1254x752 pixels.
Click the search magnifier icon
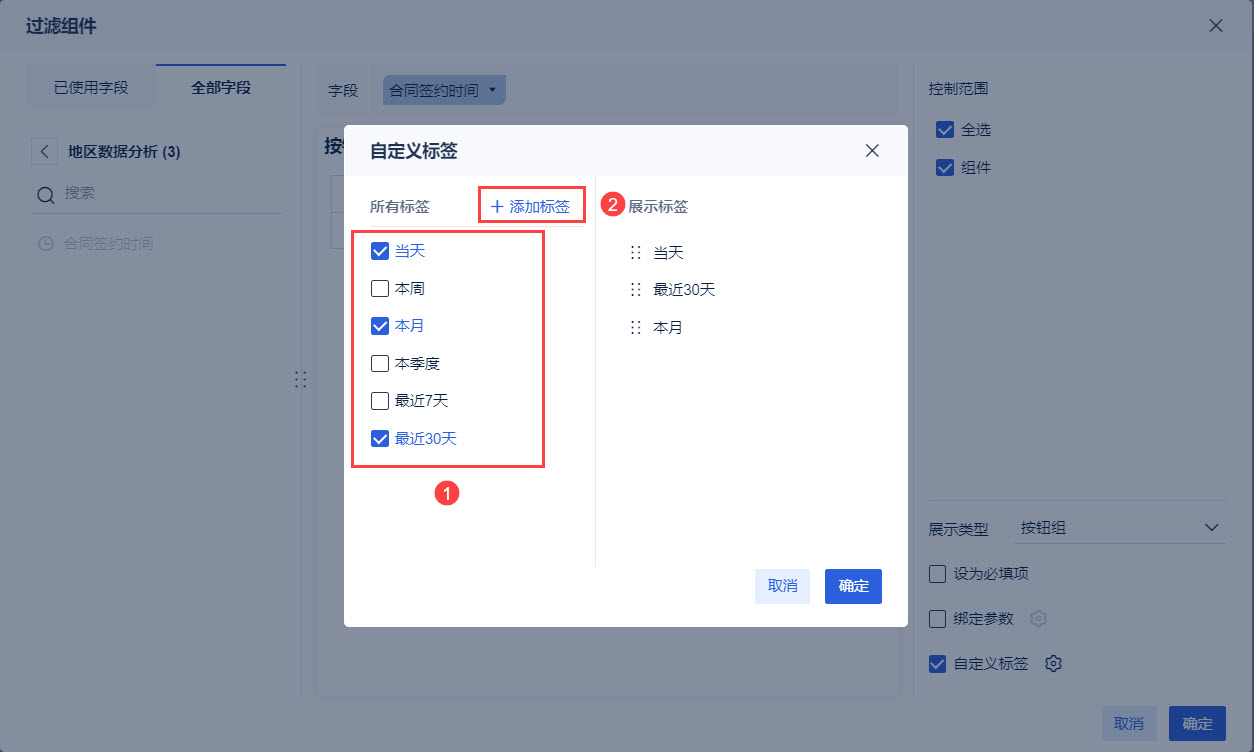[x=45, y=195]
